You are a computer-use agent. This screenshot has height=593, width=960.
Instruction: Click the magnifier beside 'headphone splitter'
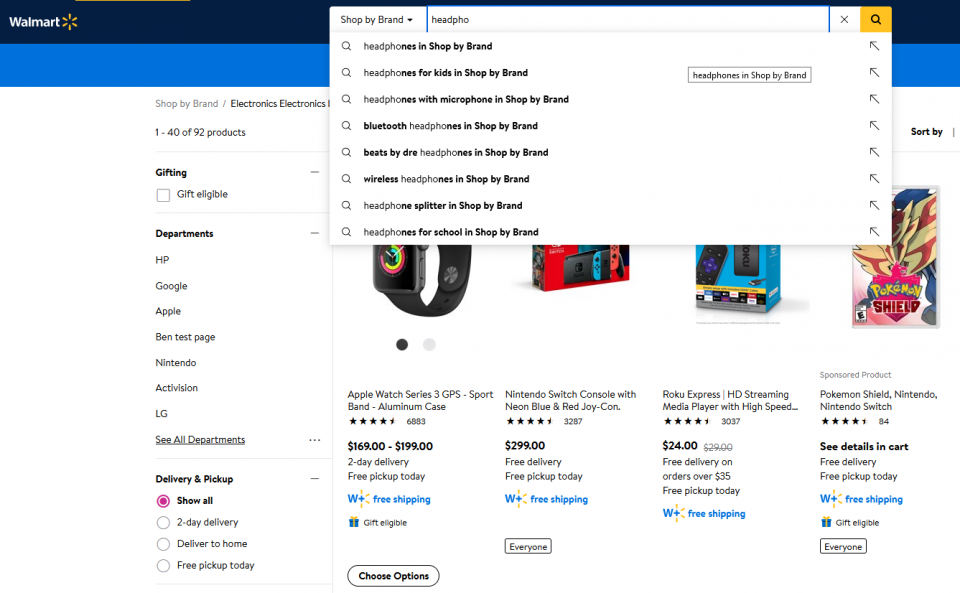(347, 206)
